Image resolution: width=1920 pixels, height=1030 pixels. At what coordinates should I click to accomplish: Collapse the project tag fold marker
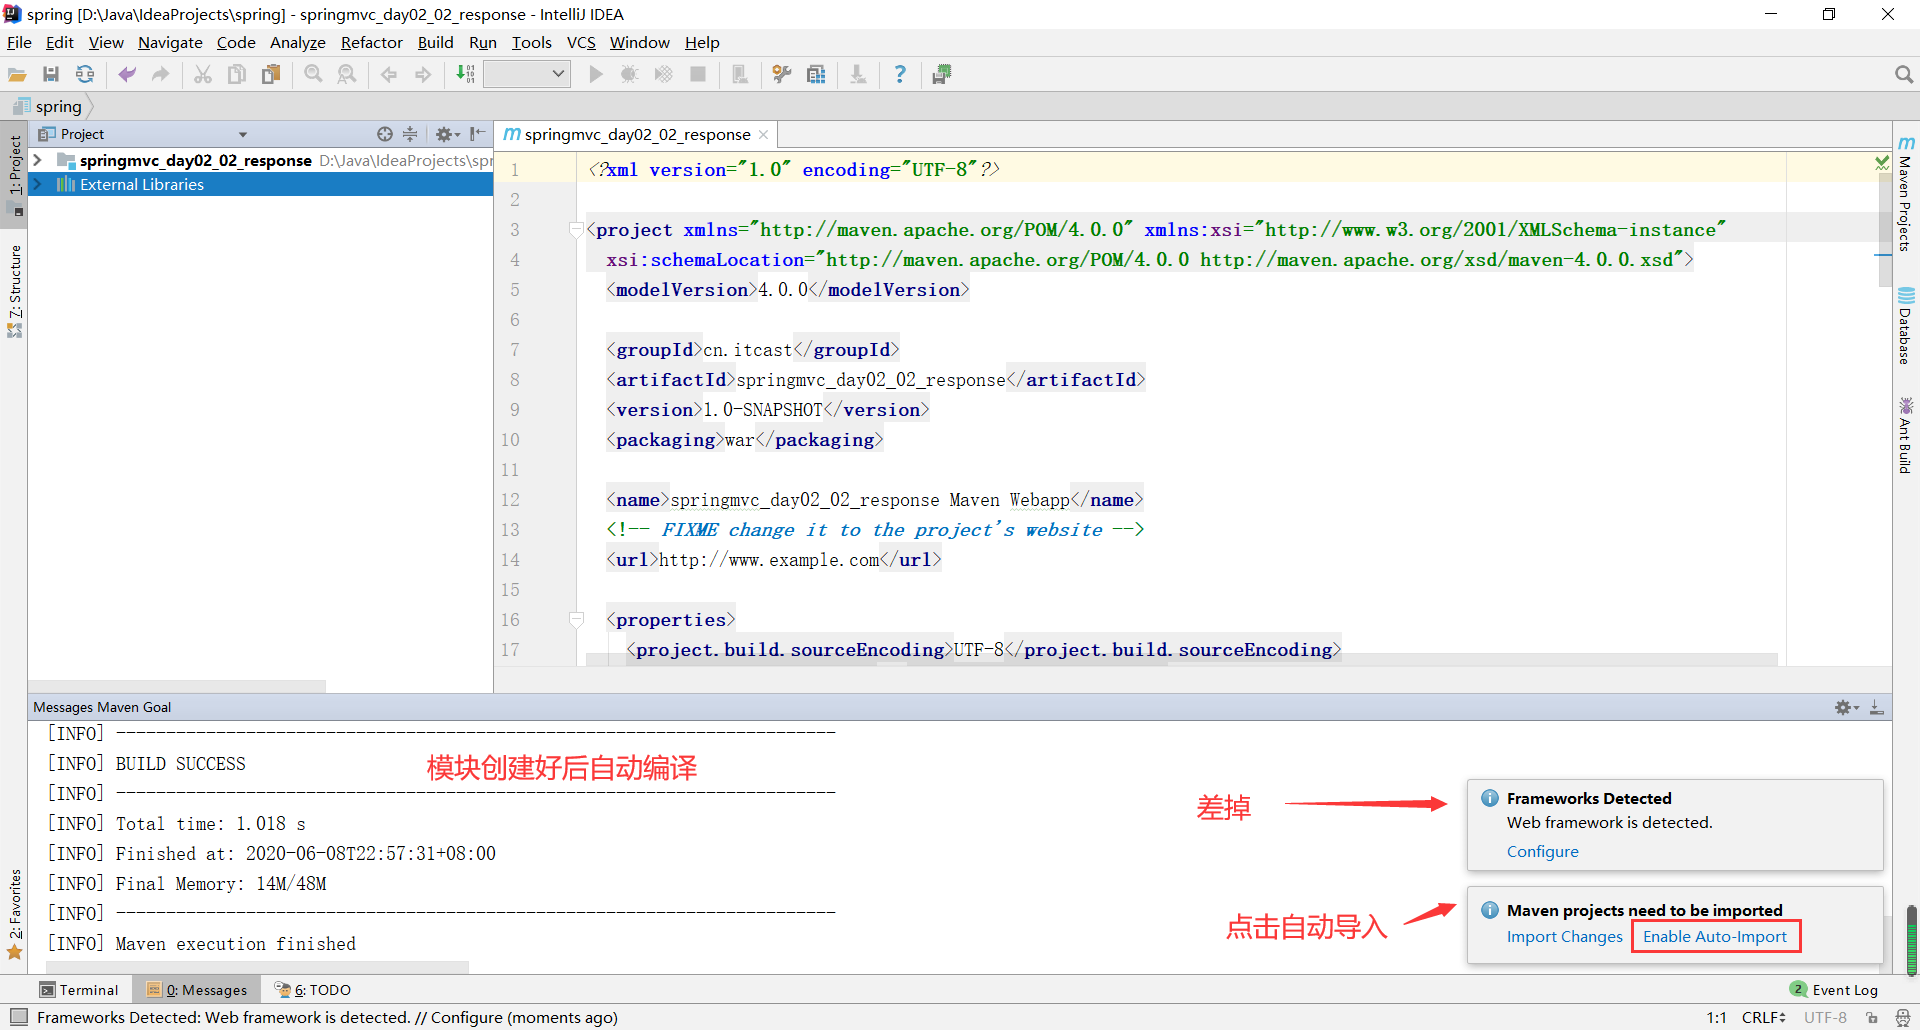coord(576,230)
